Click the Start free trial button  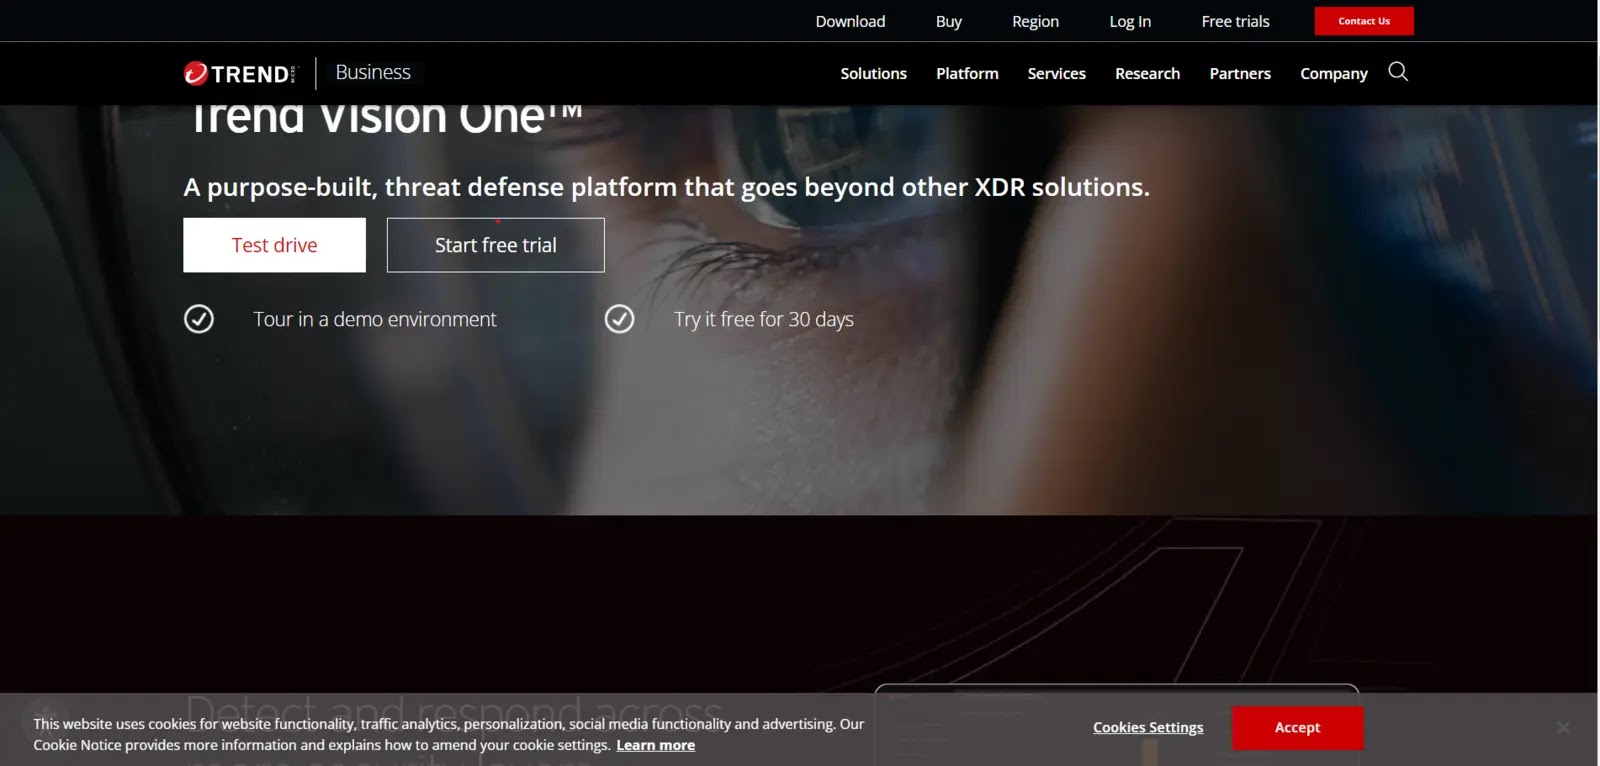click(495, 245)
